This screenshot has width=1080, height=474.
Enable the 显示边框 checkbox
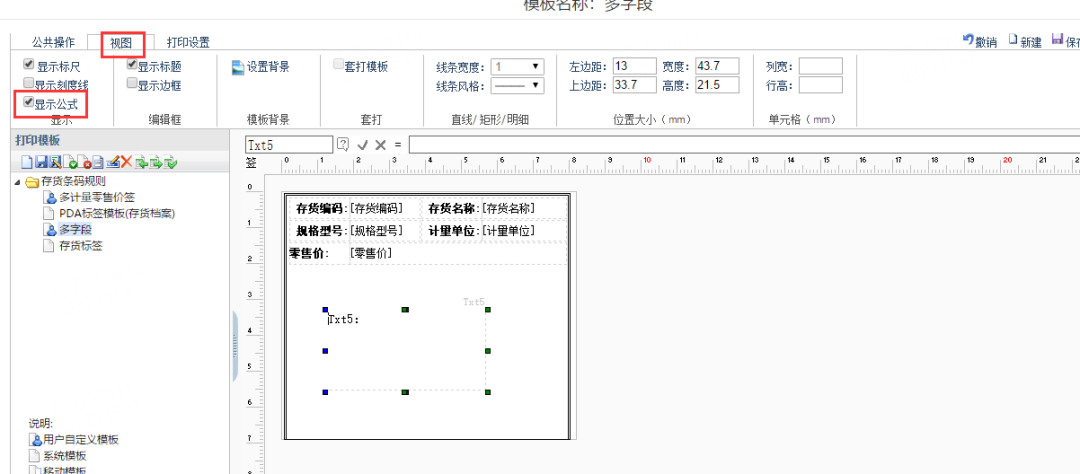(132, 83)
